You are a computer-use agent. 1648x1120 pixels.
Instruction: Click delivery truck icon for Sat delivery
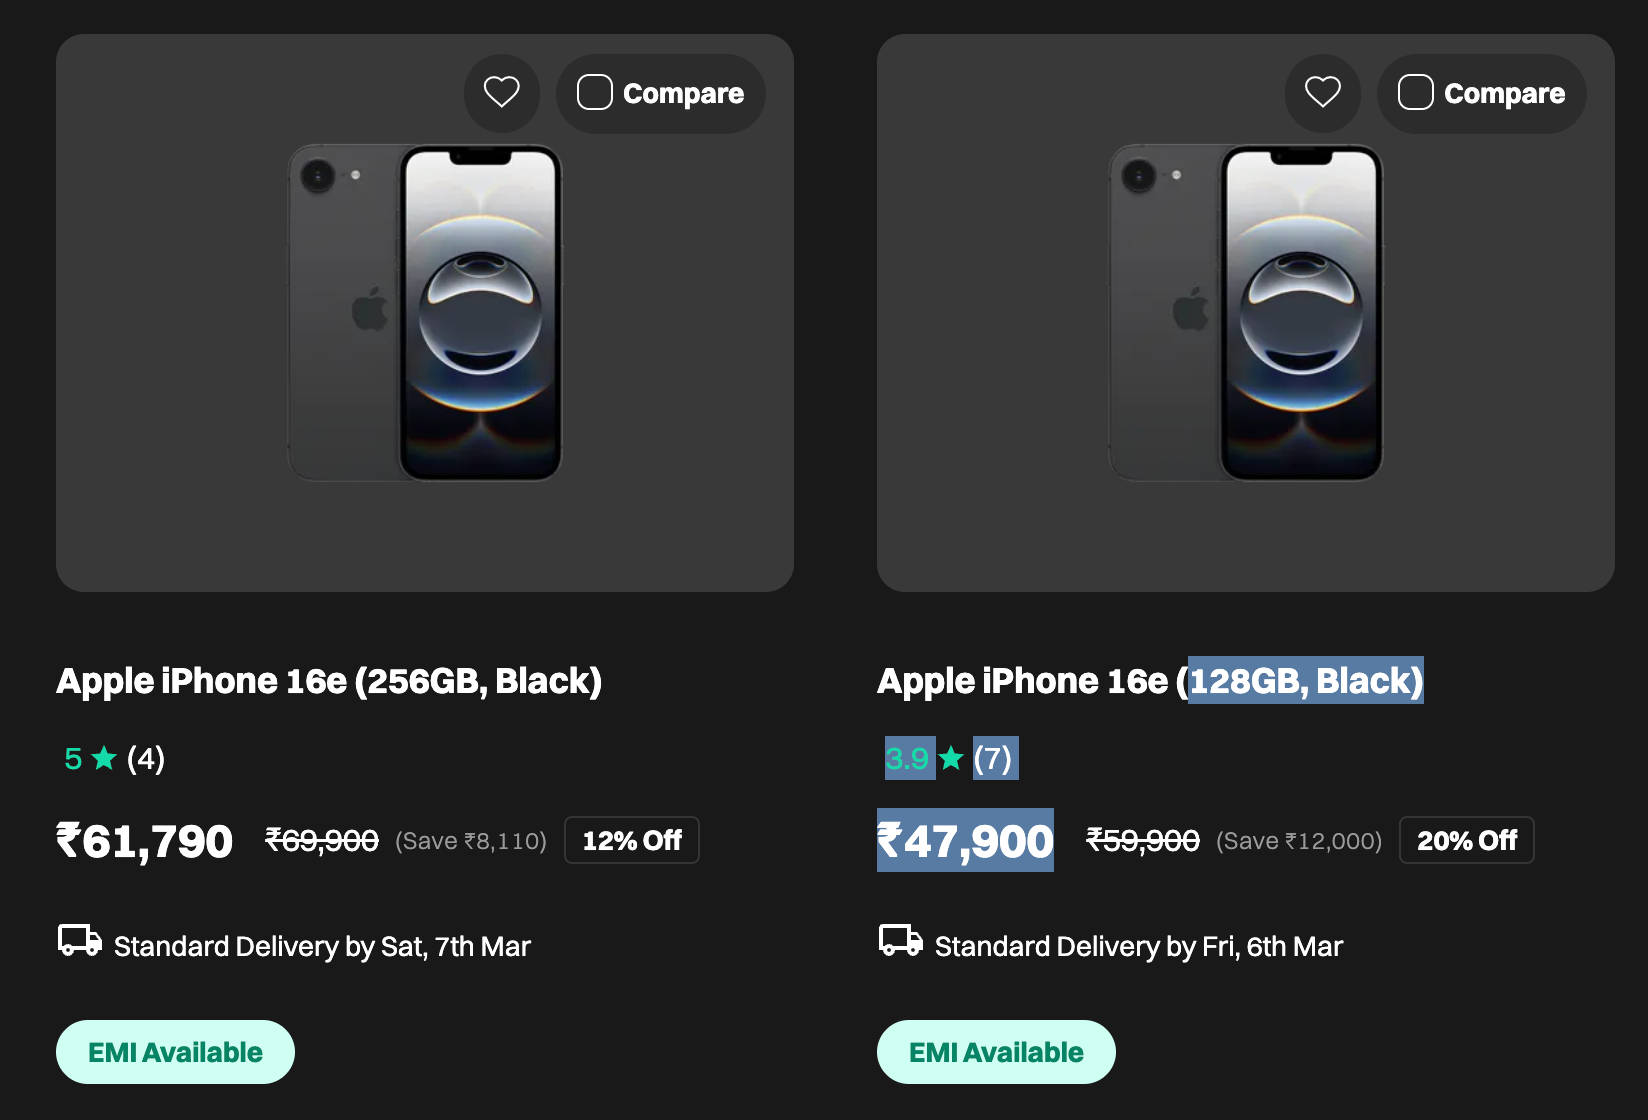tap(80, 941)
